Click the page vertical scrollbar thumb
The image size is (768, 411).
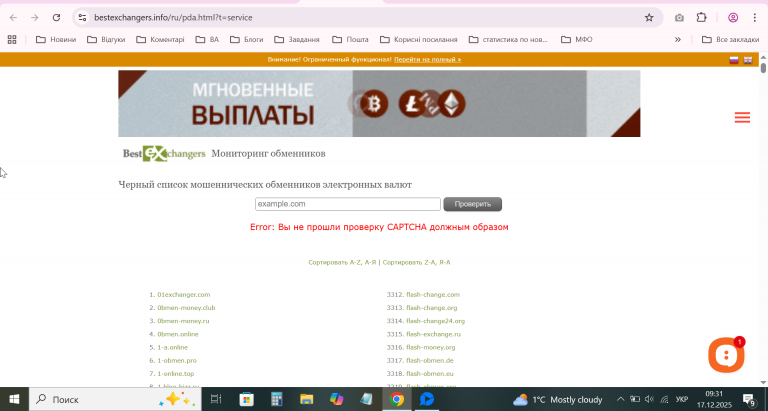coord(763,68)
